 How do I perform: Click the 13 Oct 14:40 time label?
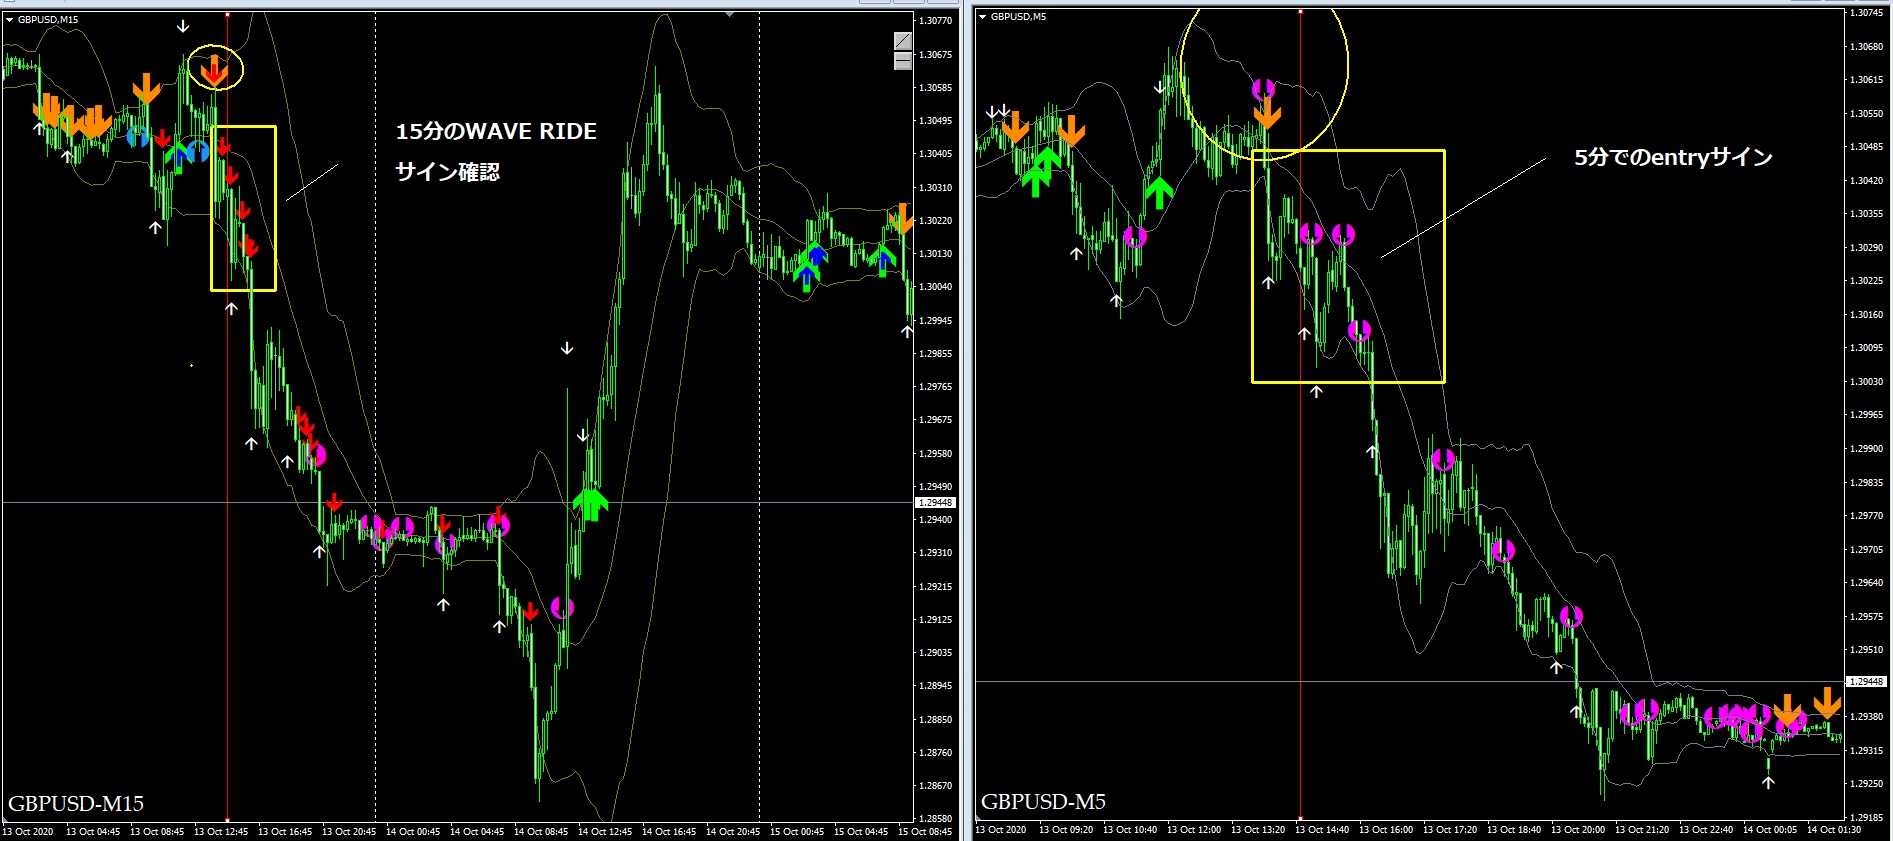point(1322,830)
